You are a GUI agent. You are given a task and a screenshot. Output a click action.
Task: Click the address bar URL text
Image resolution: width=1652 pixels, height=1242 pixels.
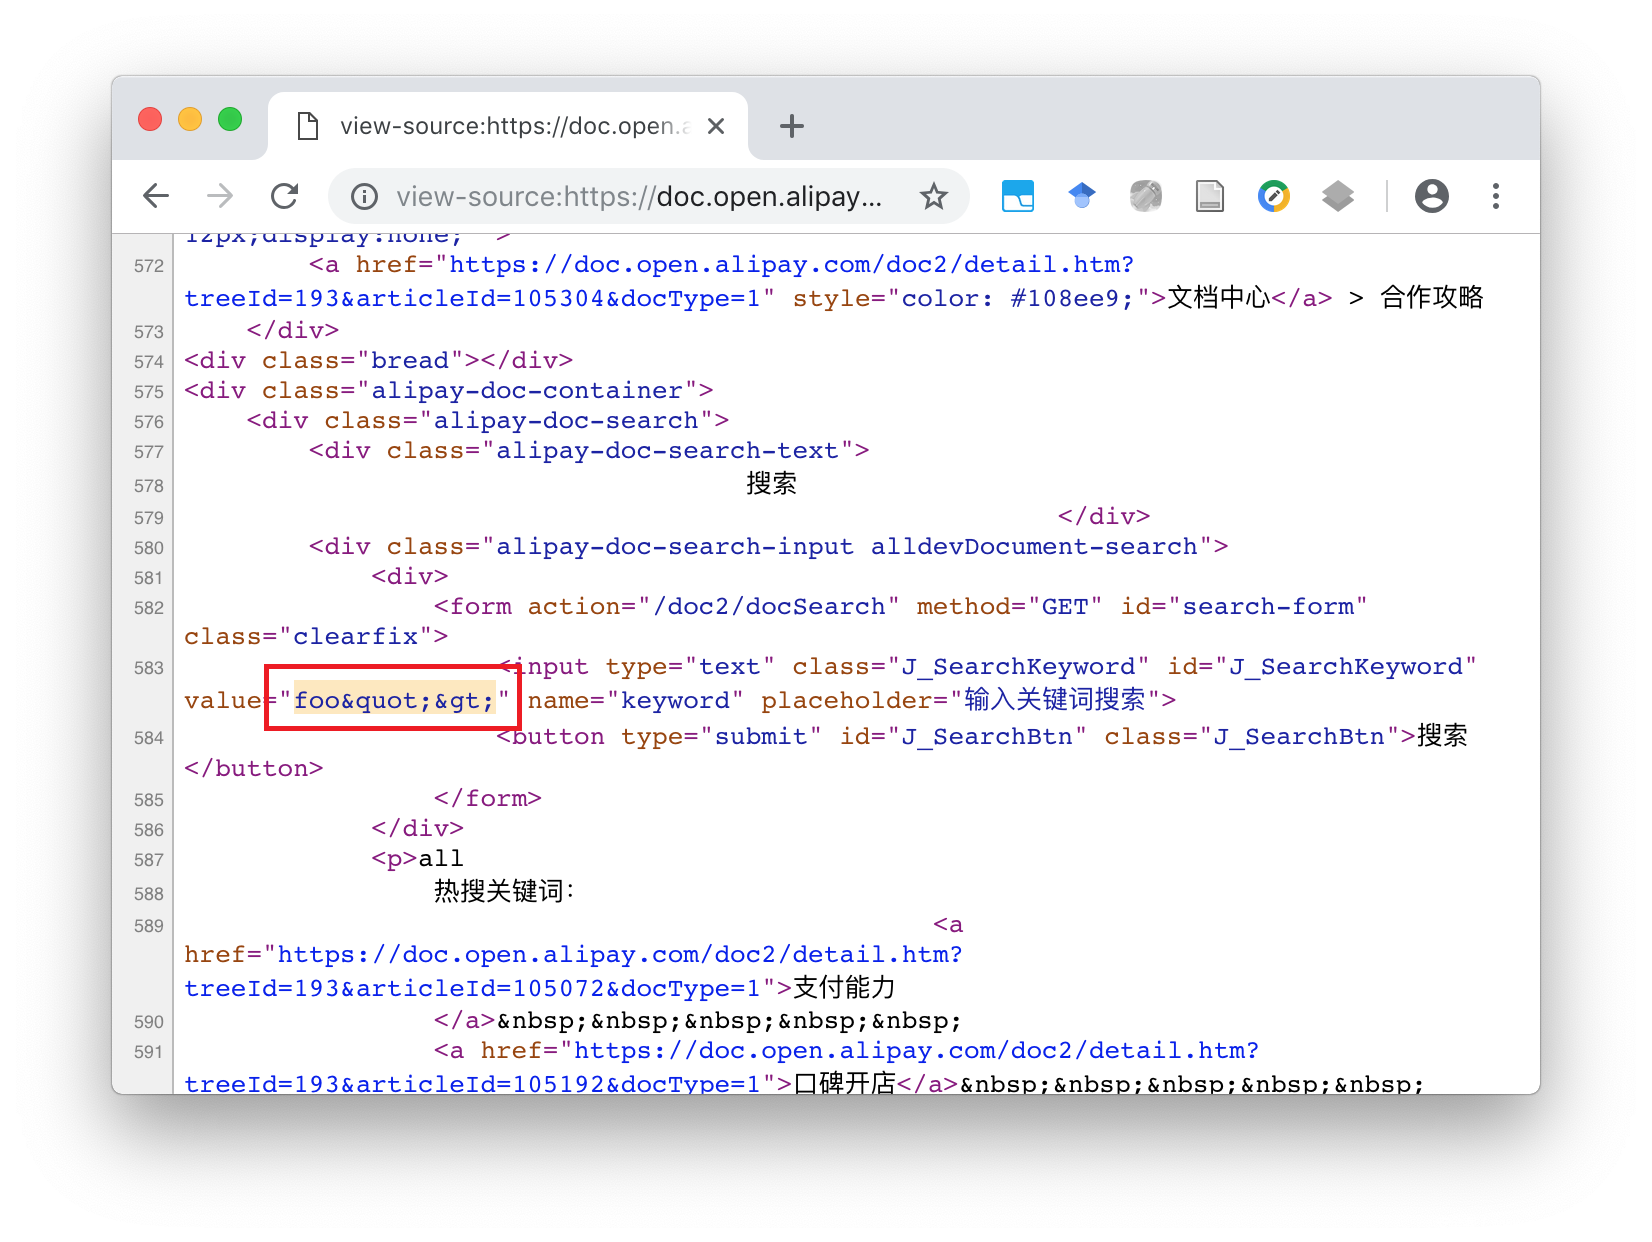click(638, 197)
